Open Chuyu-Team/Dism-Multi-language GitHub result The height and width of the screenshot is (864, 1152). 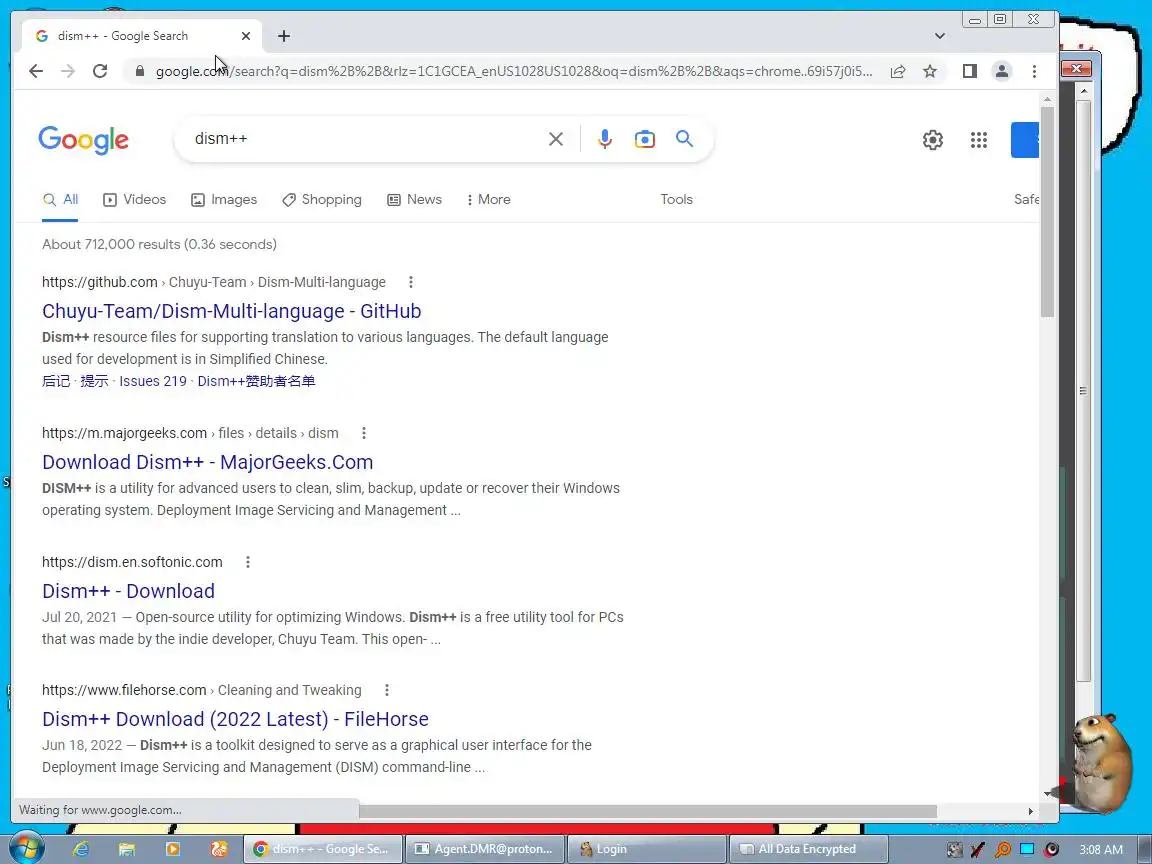[x=231, y=311]
